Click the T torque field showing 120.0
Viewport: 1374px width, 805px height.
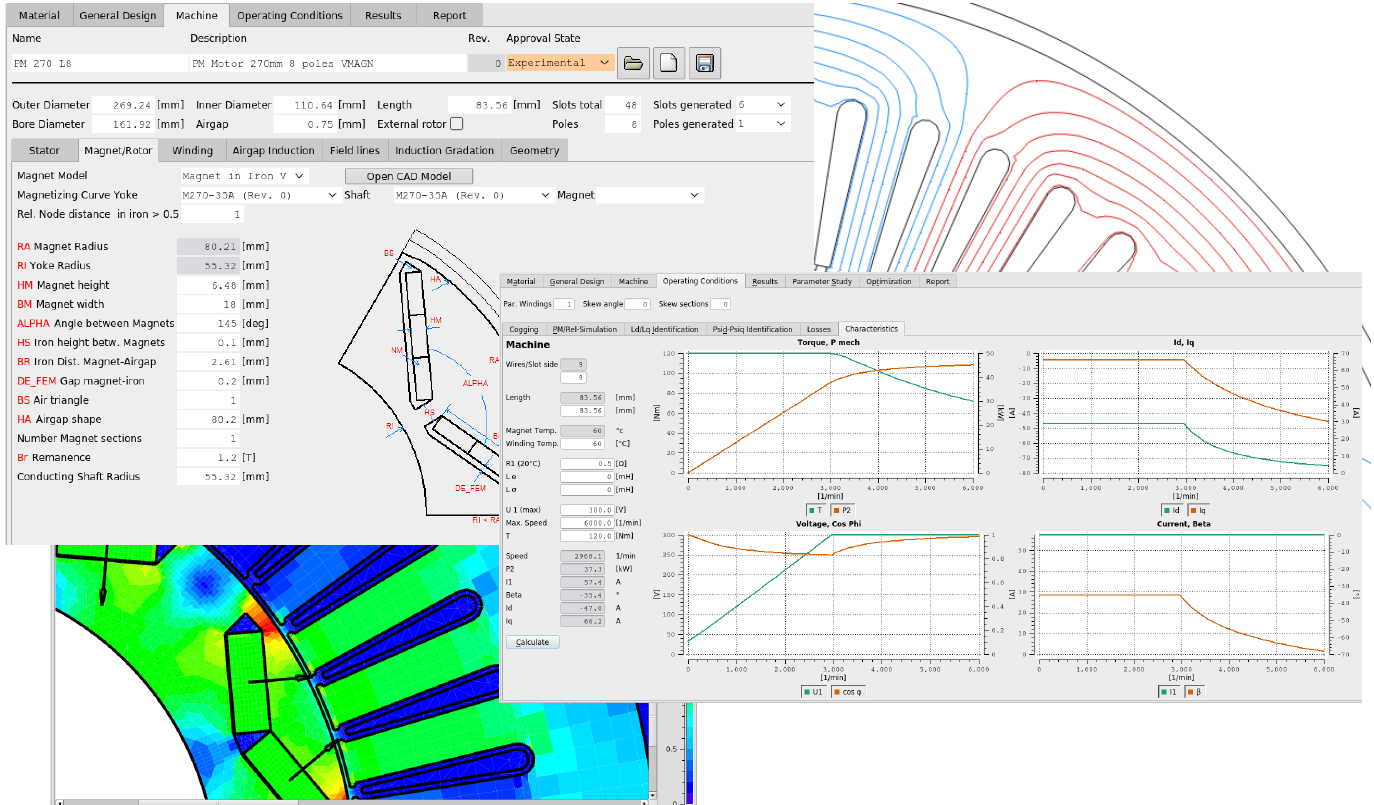[x=587, y=536]
